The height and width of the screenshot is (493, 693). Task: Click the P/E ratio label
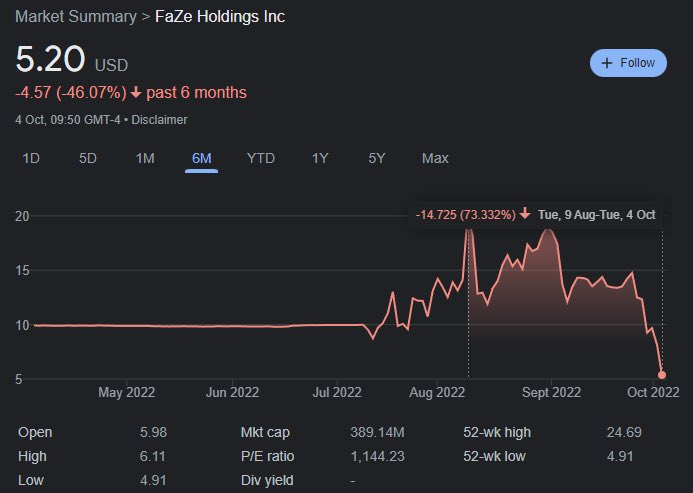(x=267, y=456)
